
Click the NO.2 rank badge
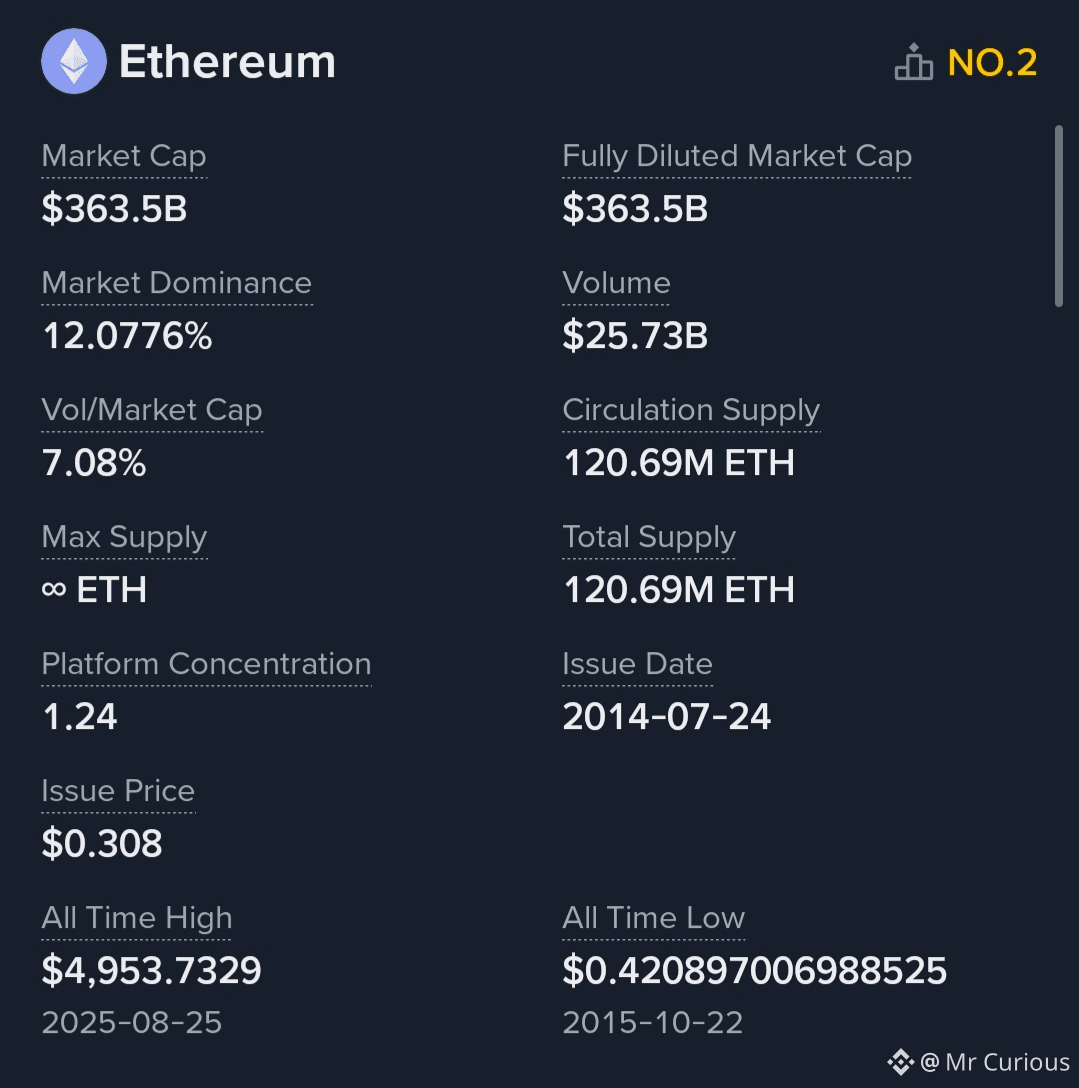coord(992,62)
